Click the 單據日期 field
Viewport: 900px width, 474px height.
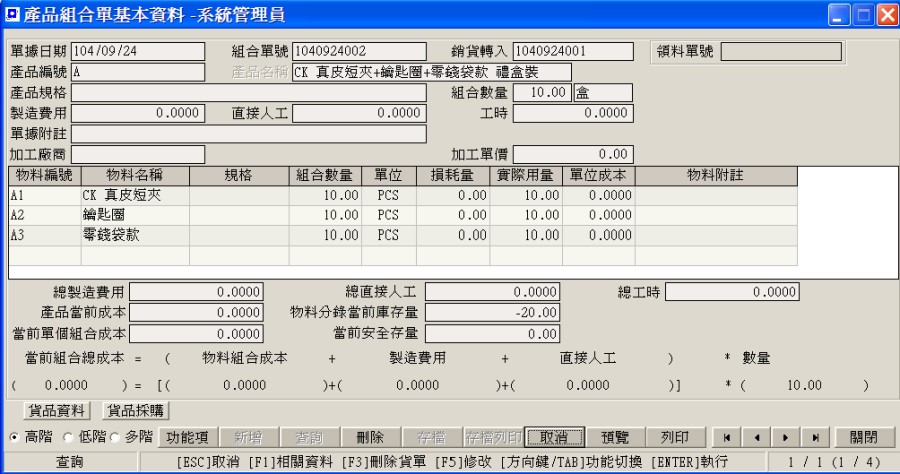coord(138,51)
